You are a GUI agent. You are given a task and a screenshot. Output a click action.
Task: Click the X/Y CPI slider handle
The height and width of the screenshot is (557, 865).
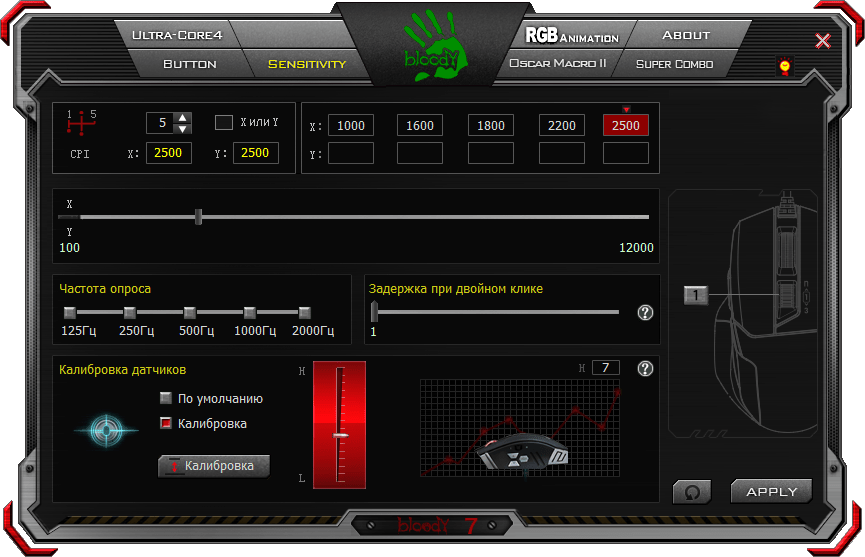coord(199,217)
